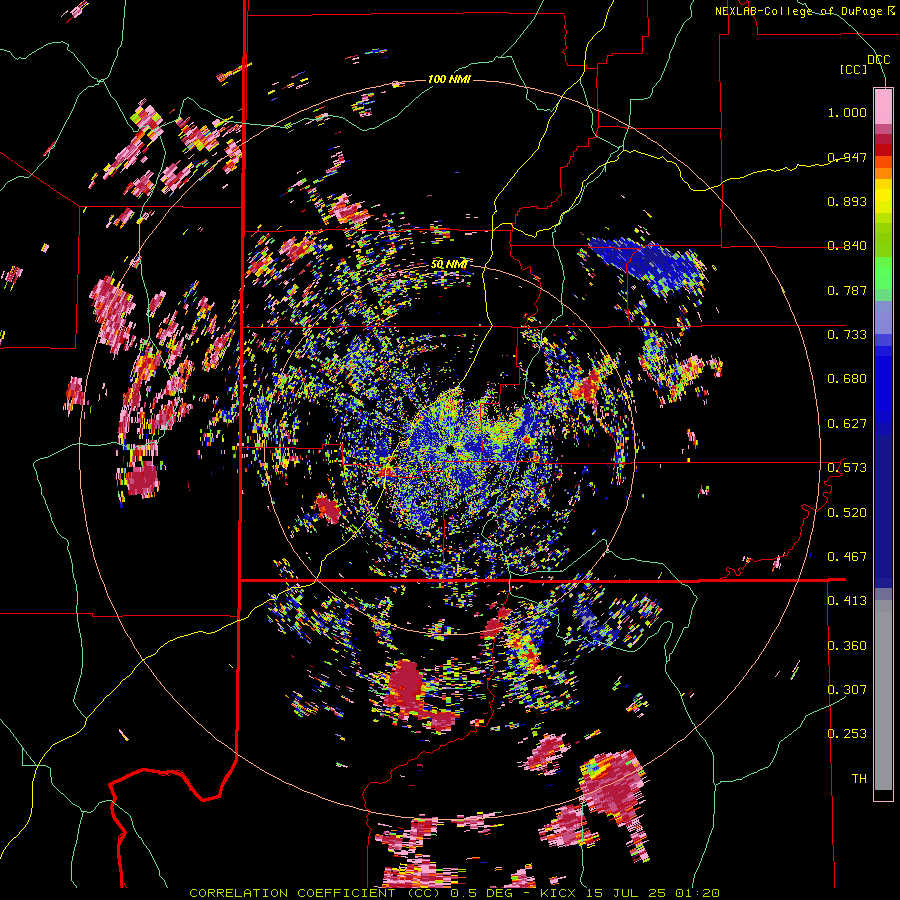Click the KICX station identifier

[x=557, y=893]
